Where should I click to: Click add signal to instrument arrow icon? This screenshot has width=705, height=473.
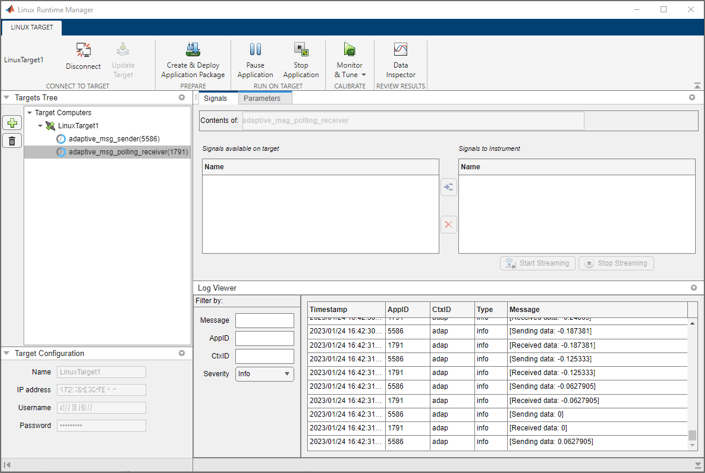click(x=448, y=187)
